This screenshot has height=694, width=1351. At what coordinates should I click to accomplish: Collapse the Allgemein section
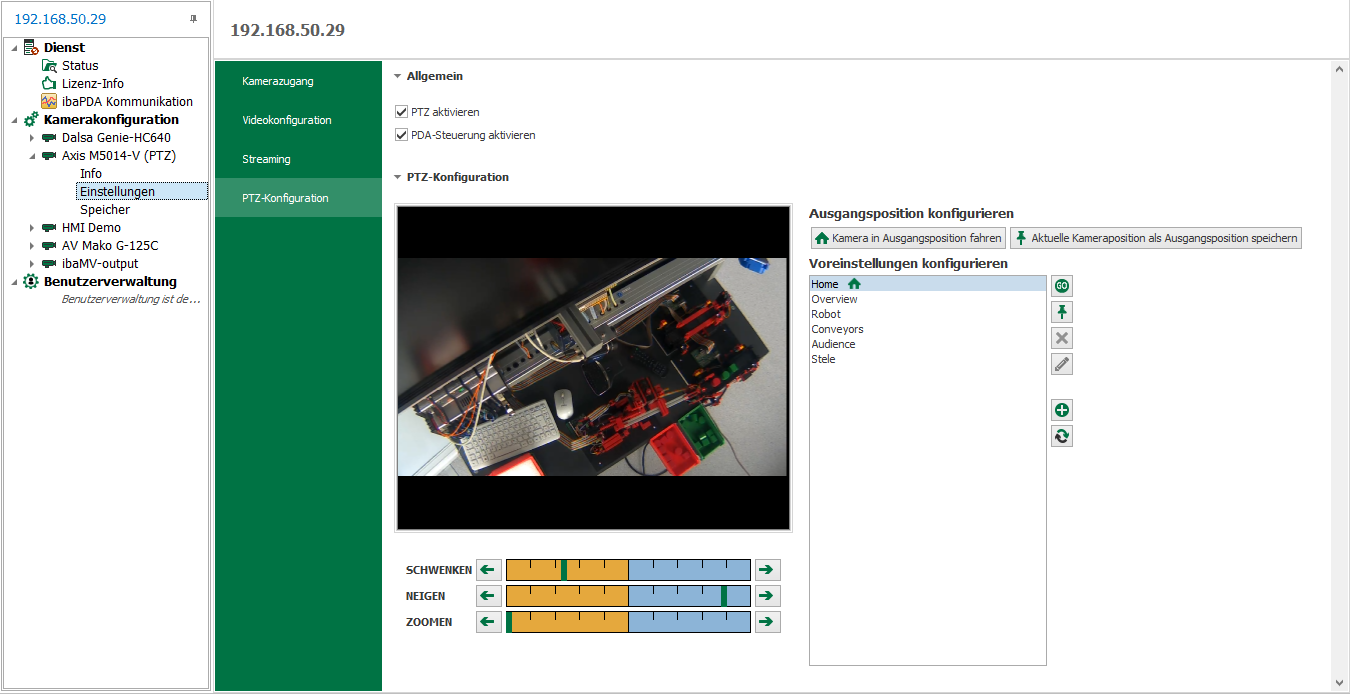click(x=397, y=76)
